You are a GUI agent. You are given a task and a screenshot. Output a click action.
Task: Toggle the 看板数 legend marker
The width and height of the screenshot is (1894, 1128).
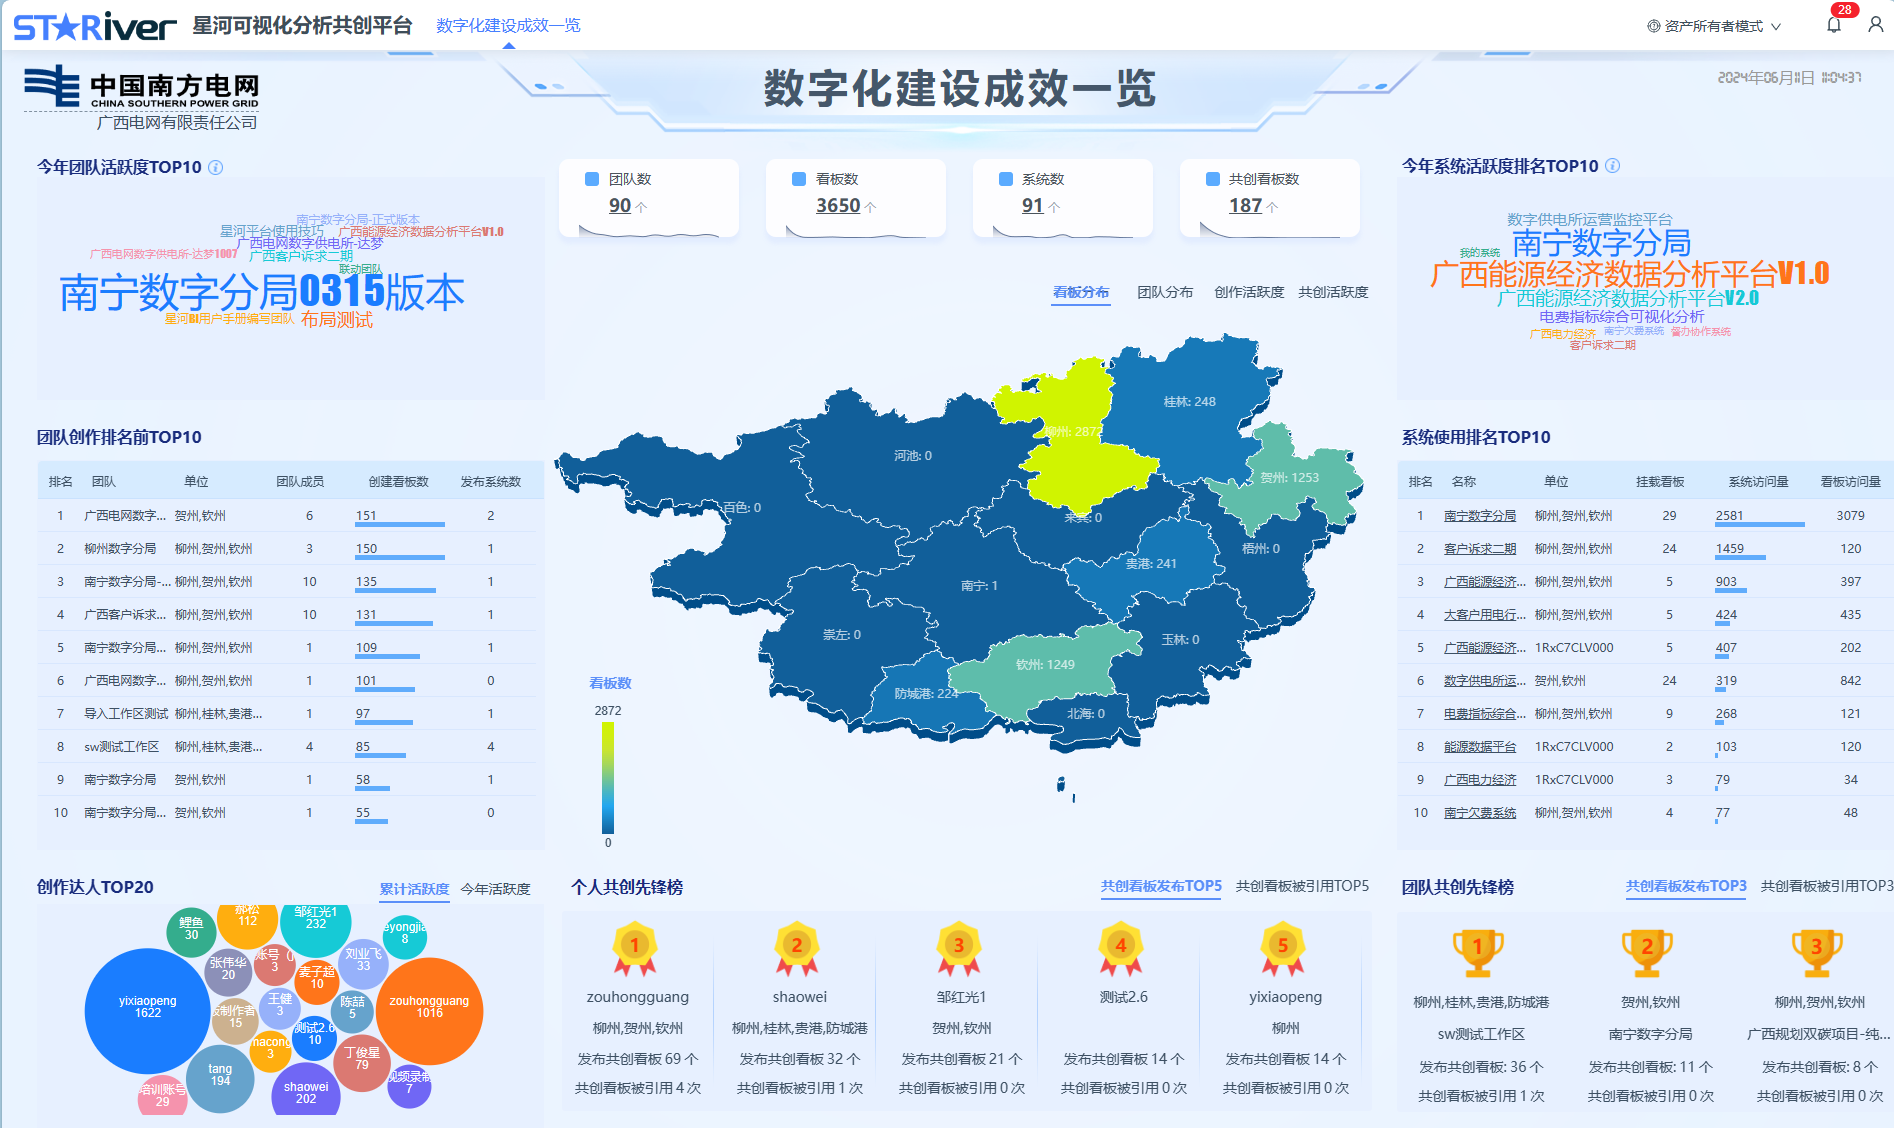click(799, 179)
